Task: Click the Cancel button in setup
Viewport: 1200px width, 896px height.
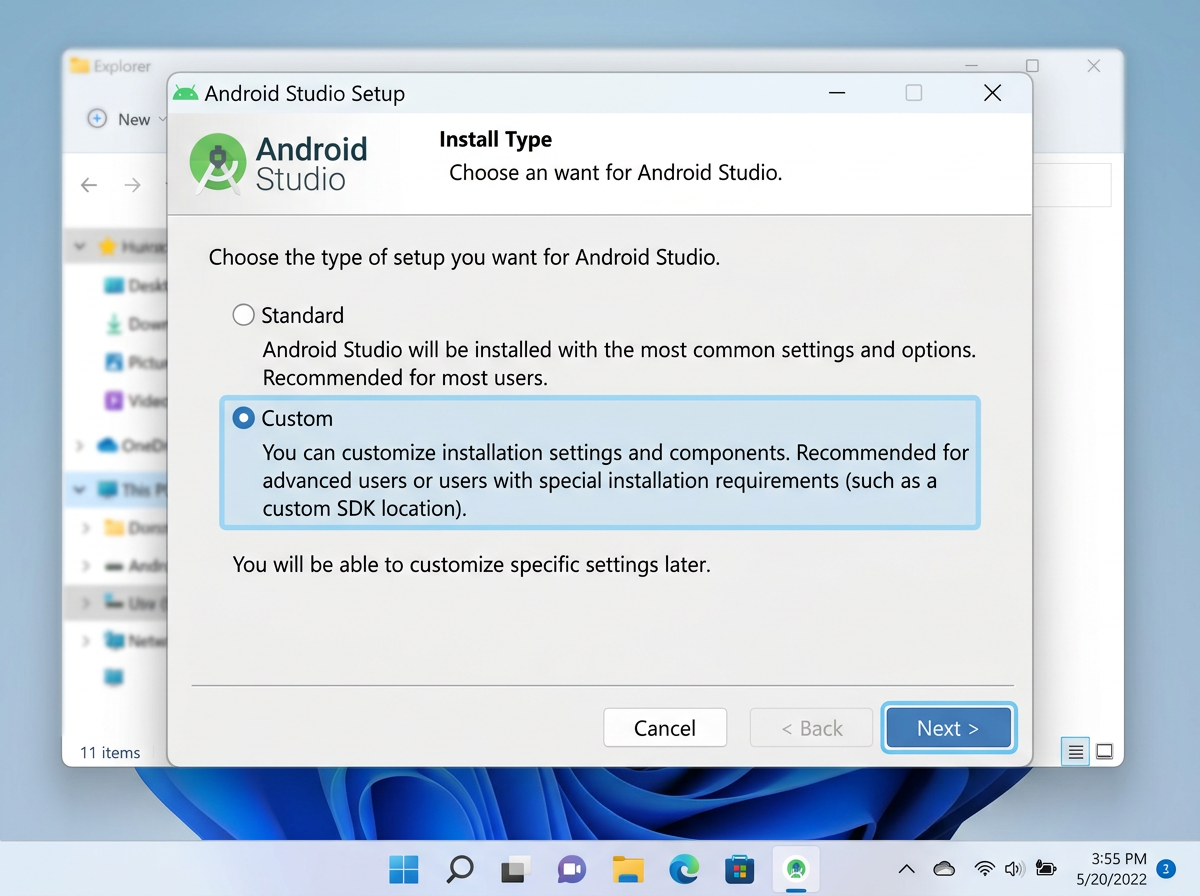Action: (665, 728)
